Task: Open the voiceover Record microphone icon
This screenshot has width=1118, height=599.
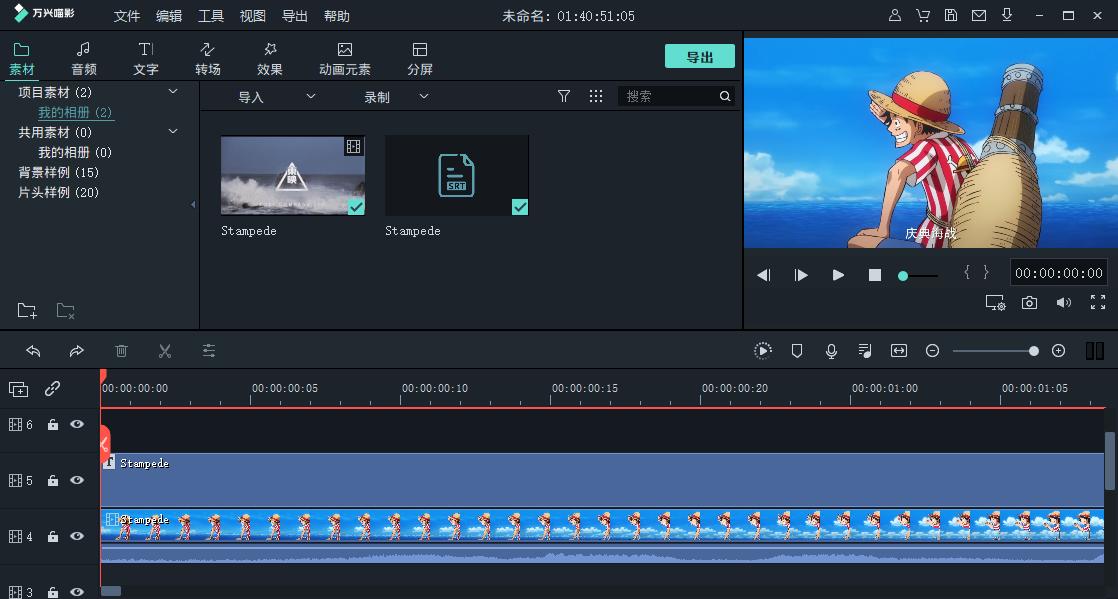Action: [x=831, y=351]
